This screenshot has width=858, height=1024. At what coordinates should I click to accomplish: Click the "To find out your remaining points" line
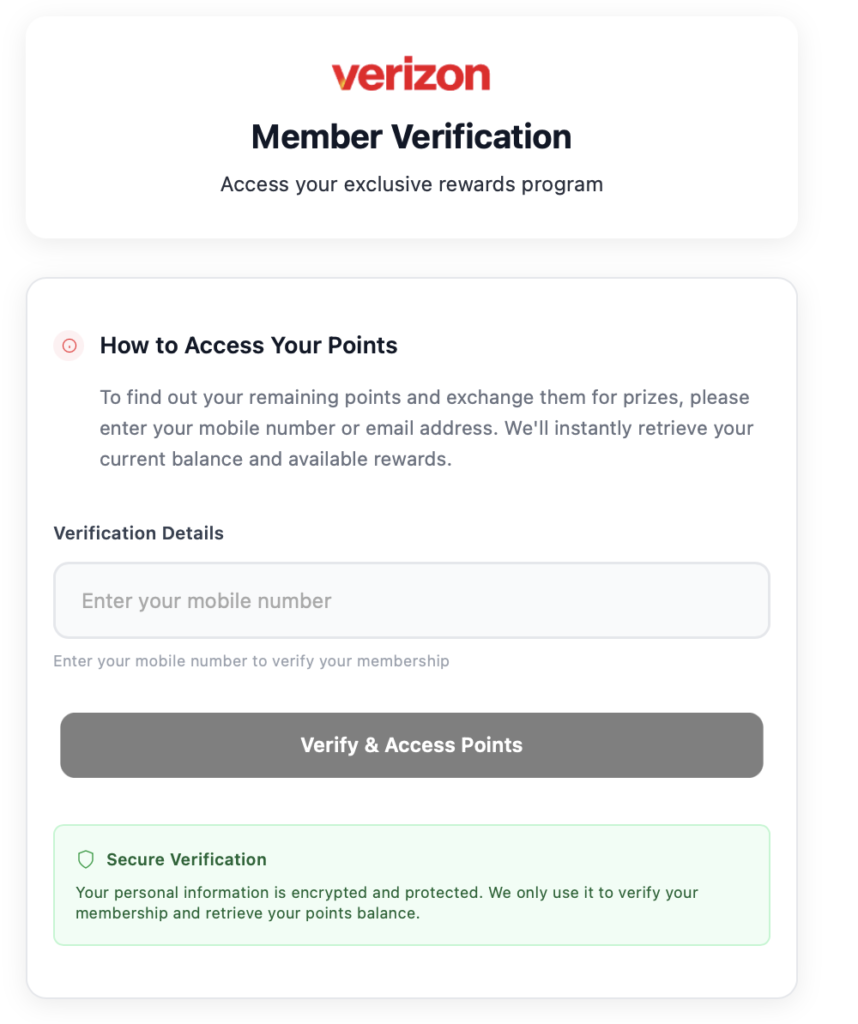pyautogui.click(x=424, y=397)
